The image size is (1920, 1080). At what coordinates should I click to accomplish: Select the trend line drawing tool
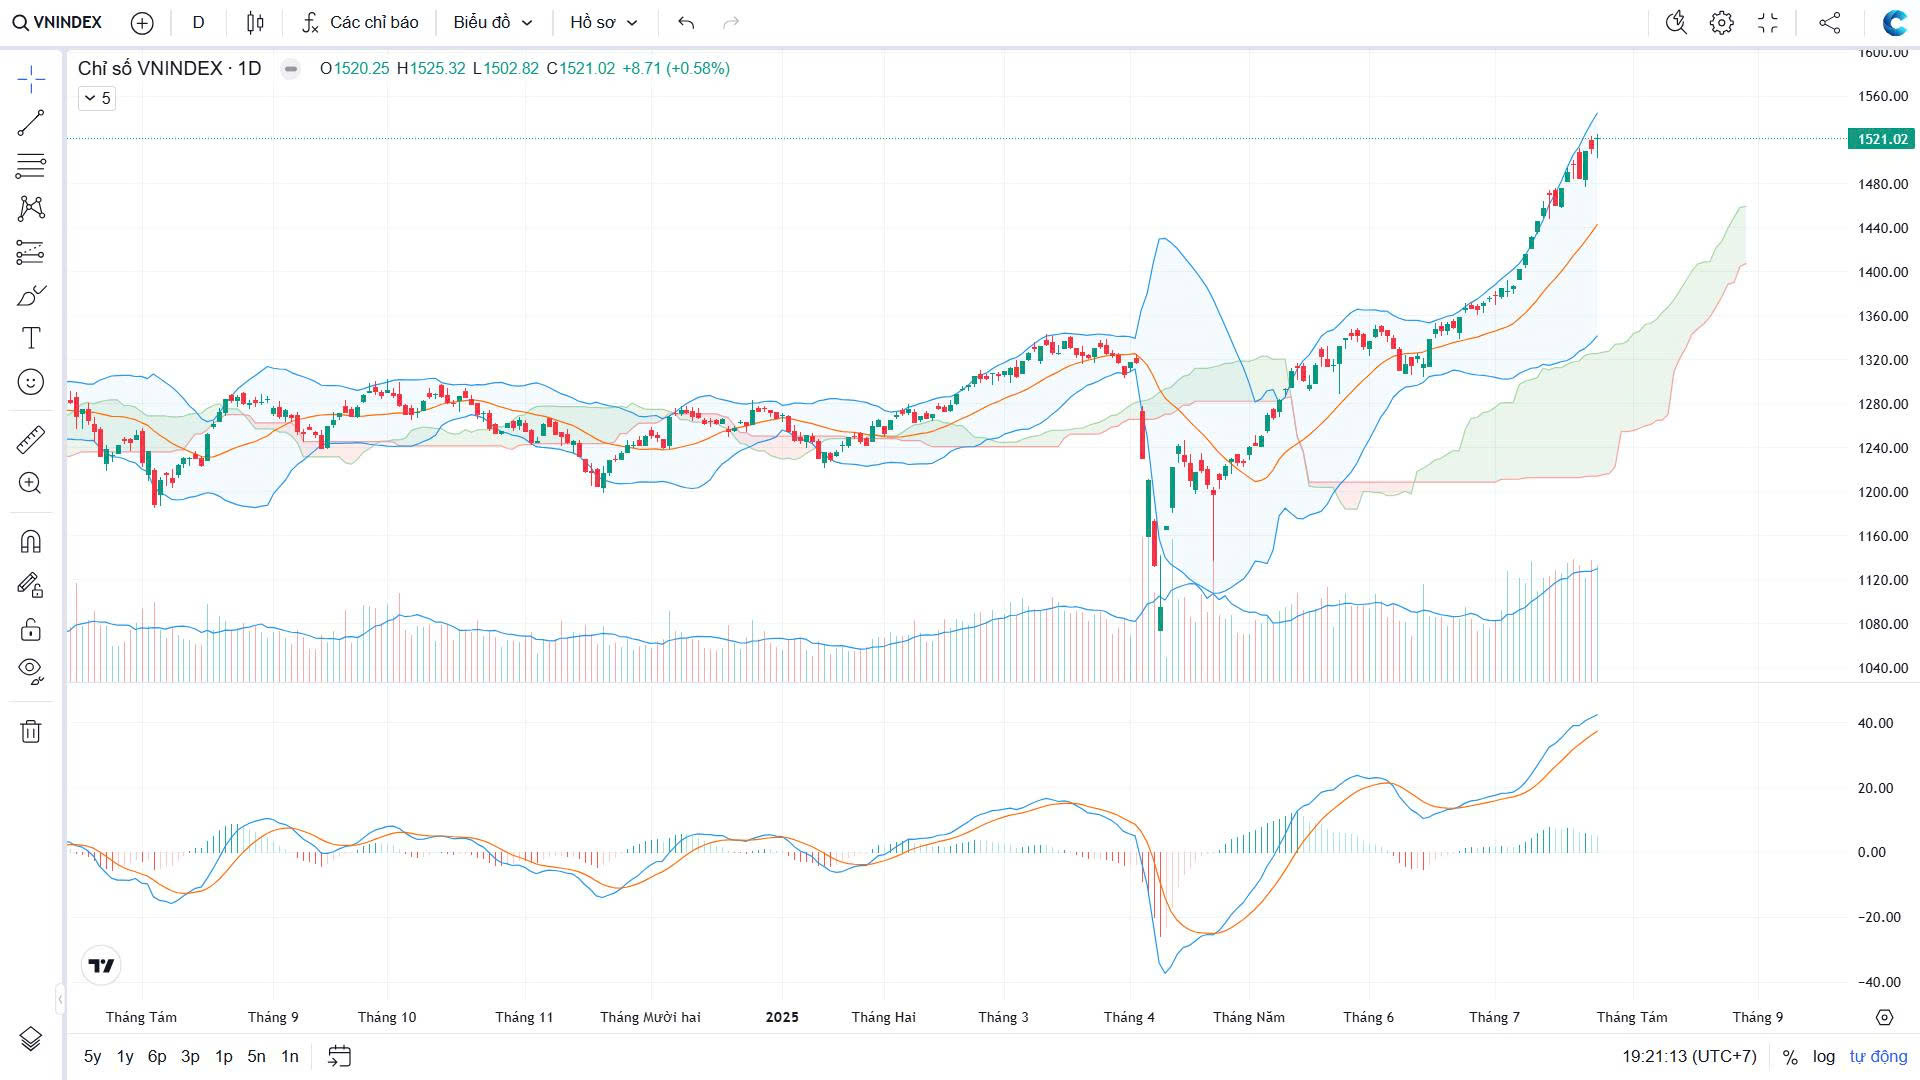pos(31,123)
